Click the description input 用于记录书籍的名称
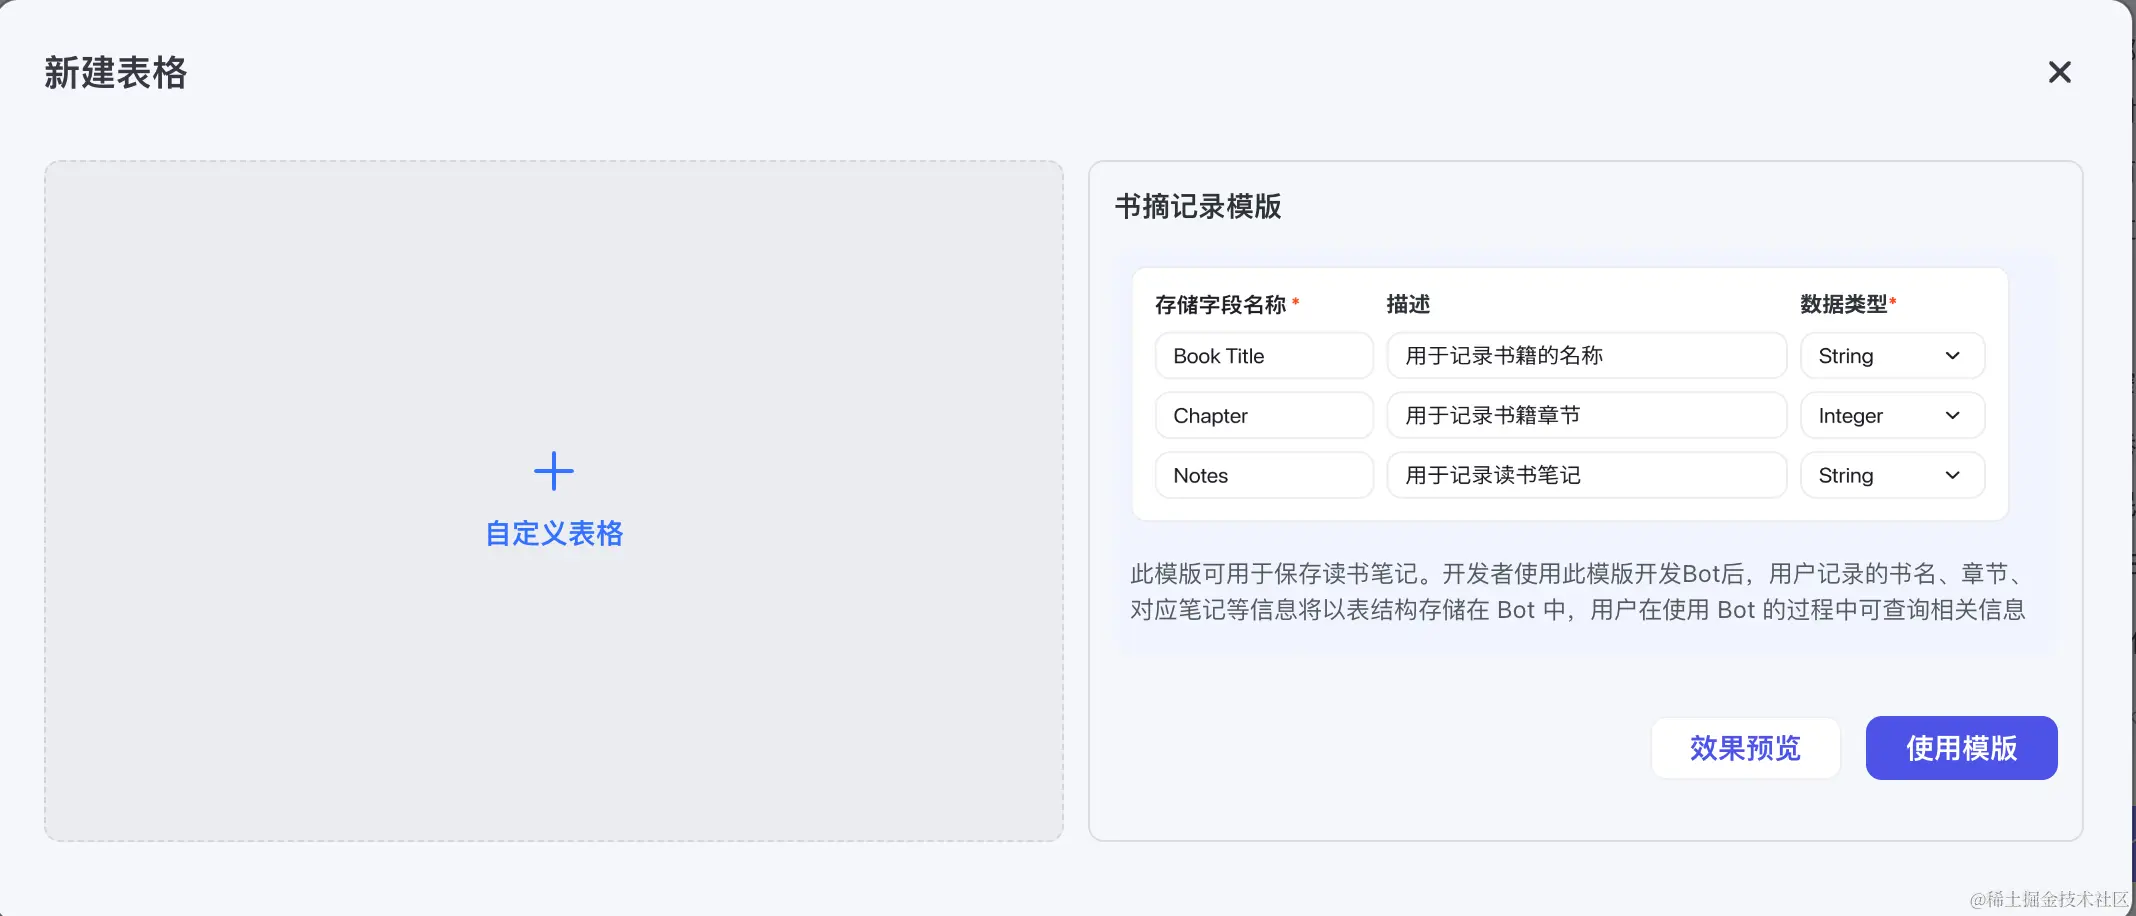 tap(1586, 355)
